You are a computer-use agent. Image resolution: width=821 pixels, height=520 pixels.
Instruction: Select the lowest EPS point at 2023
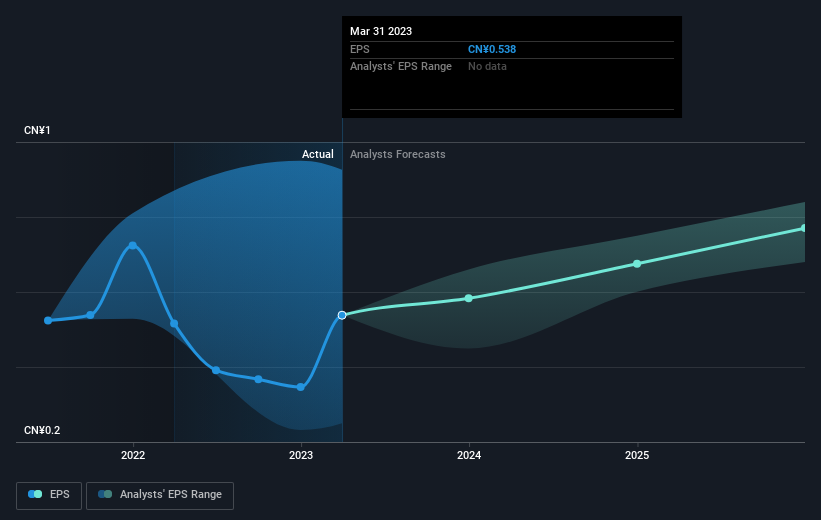(x=301, y=388)
